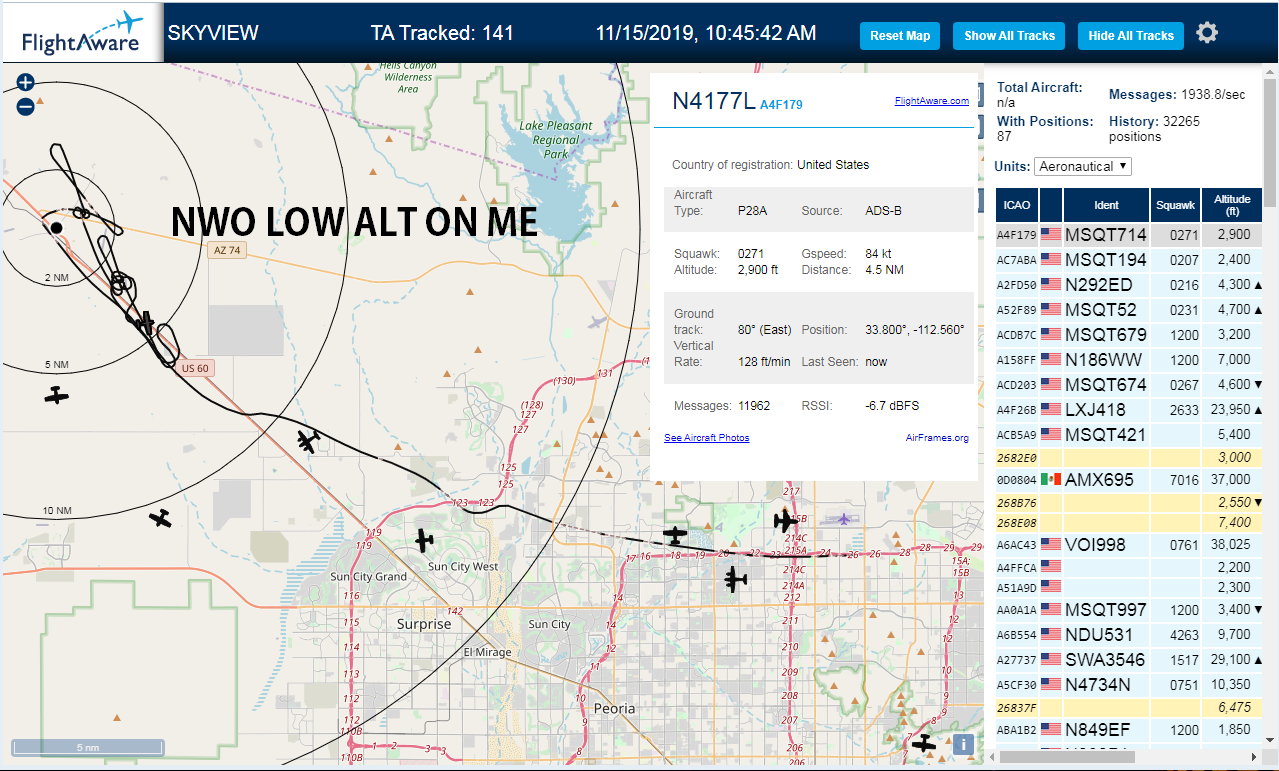1279x771 pixels.
Task: Select the MSQT194 aircraft row
Action: click(1130, 260)
